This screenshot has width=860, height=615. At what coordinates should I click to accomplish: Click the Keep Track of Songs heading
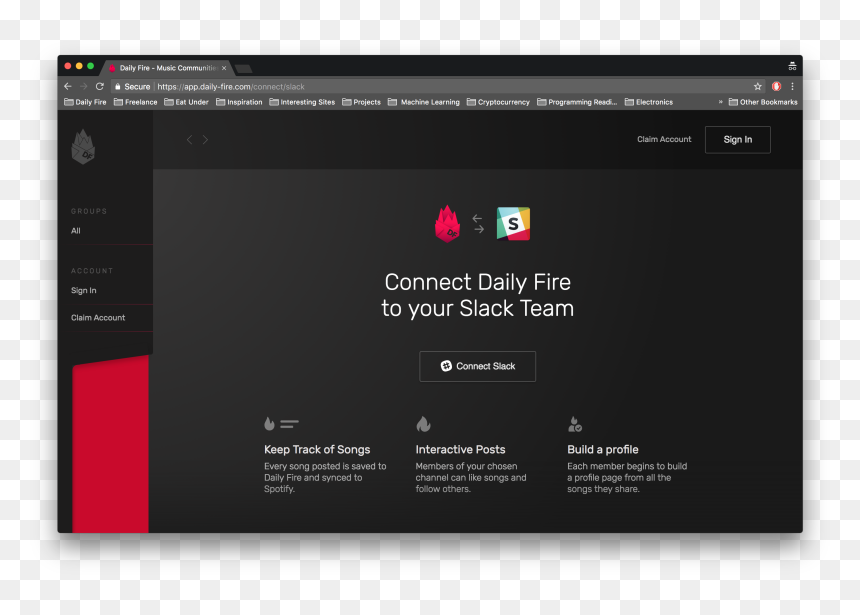coord(317,449)
